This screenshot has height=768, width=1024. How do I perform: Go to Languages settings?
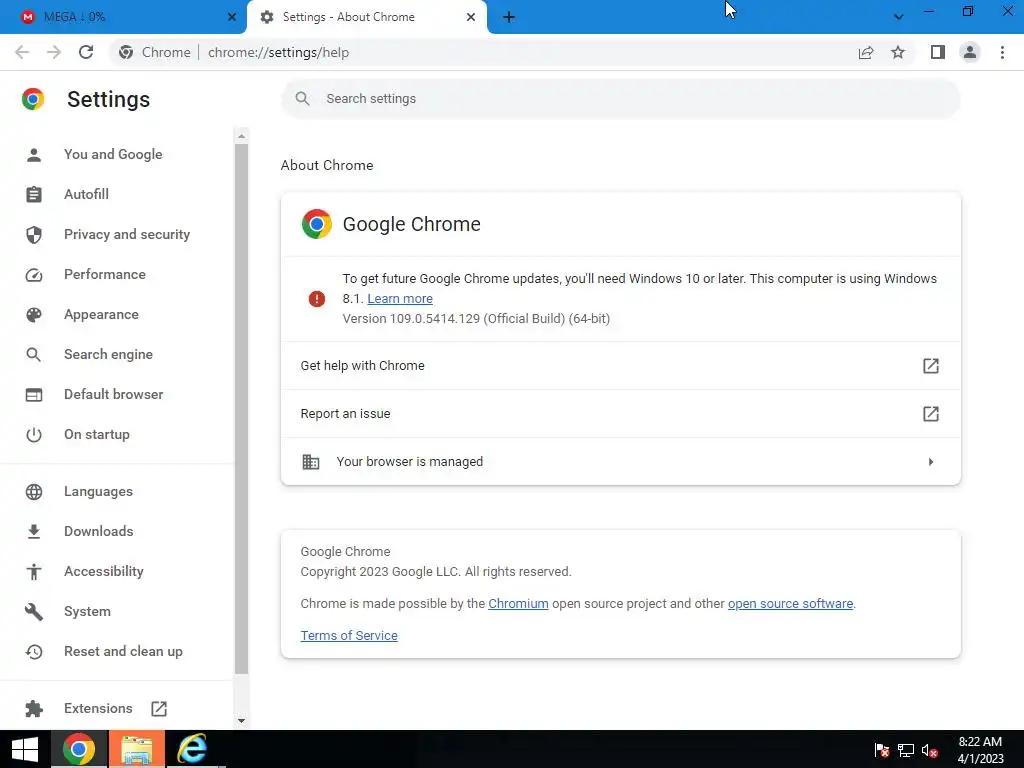98,491
